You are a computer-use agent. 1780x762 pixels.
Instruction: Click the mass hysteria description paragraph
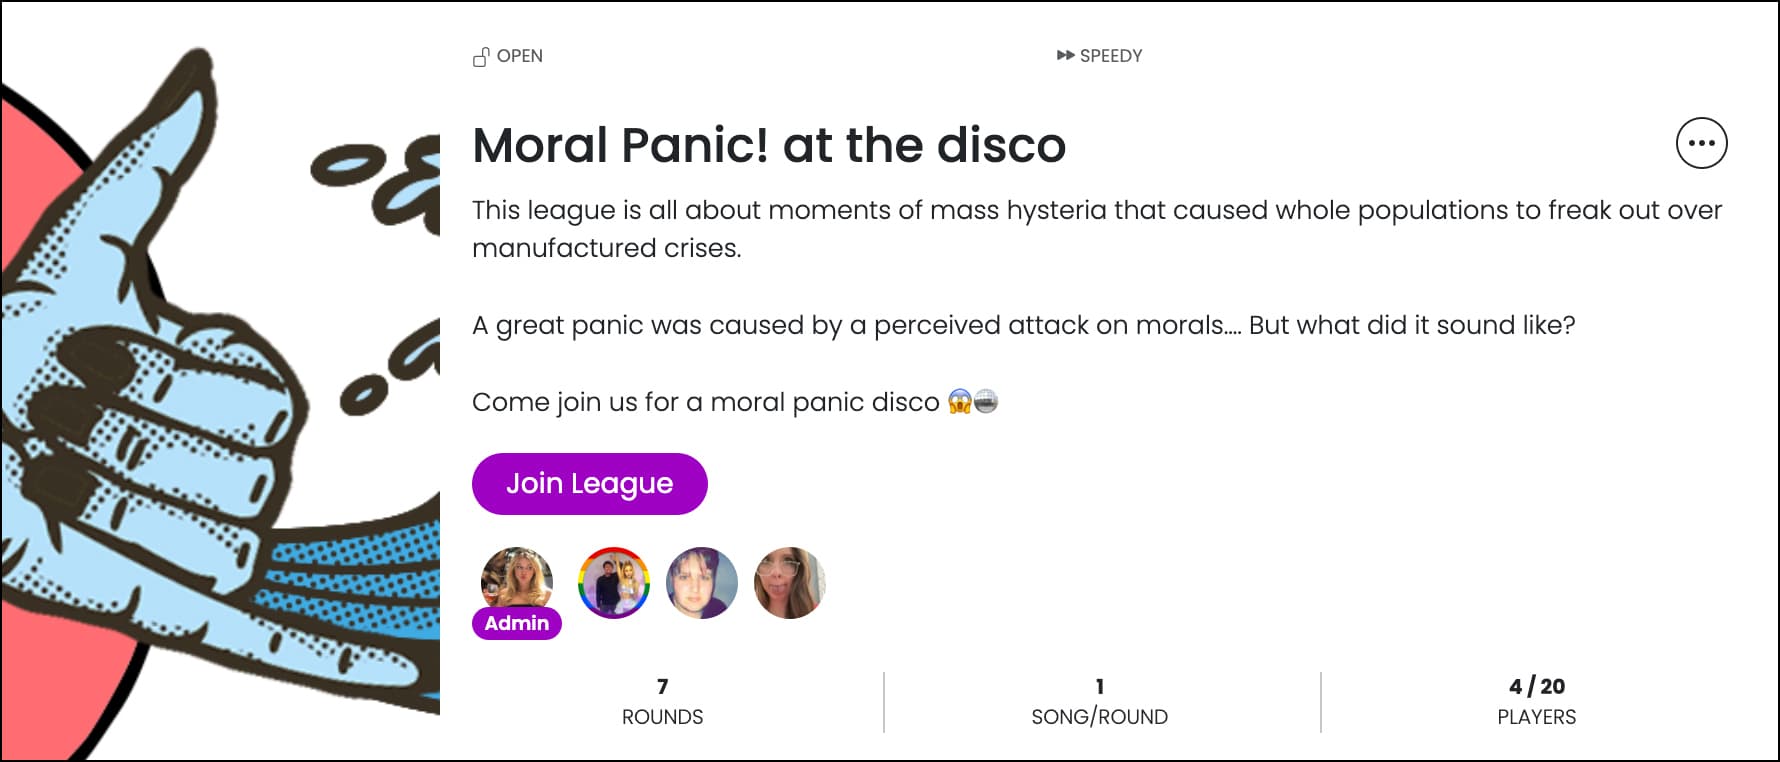click(x=1096, y=229)
